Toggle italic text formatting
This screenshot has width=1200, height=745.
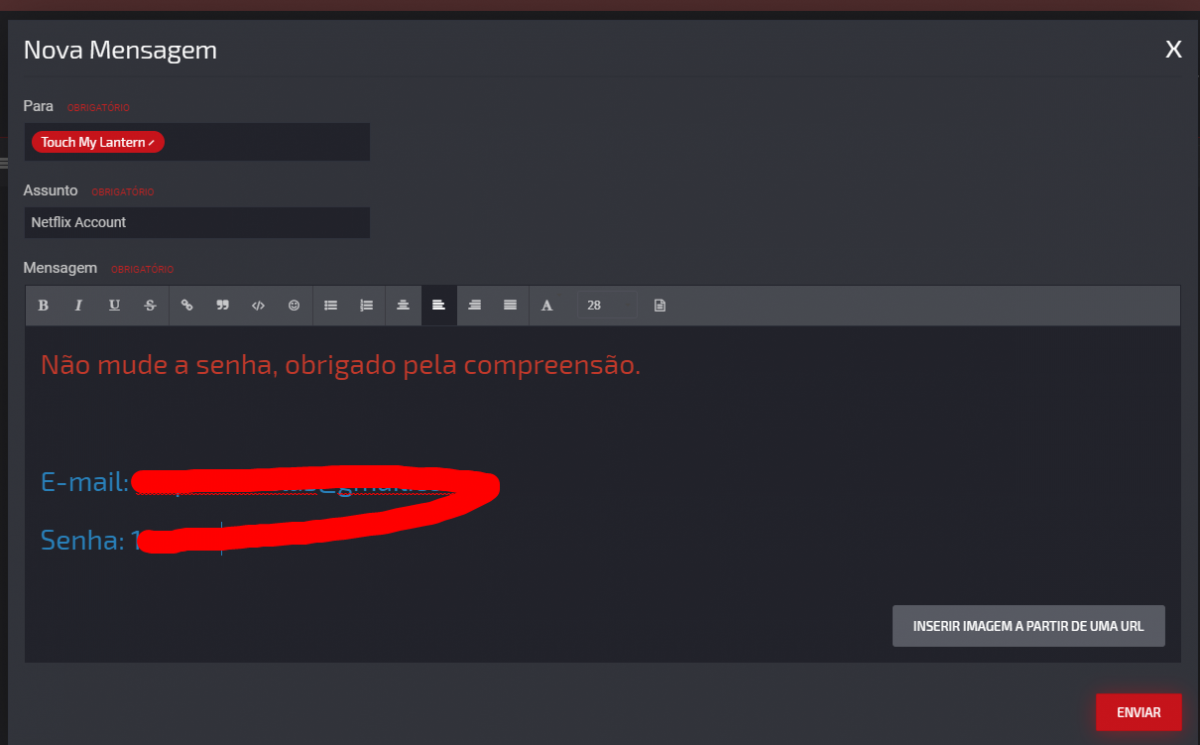coord(79,305)
